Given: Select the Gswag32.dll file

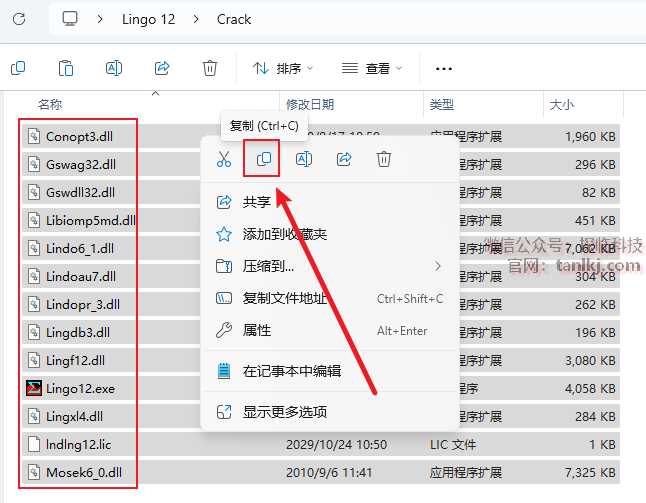Looking at the screenshot, I should coord(81,164).
